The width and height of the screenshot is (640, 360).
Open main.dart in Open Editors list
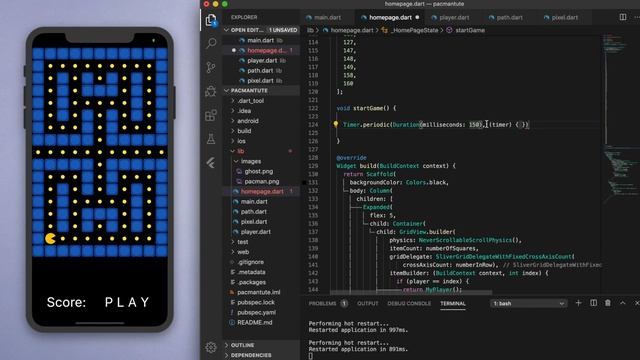261,40
